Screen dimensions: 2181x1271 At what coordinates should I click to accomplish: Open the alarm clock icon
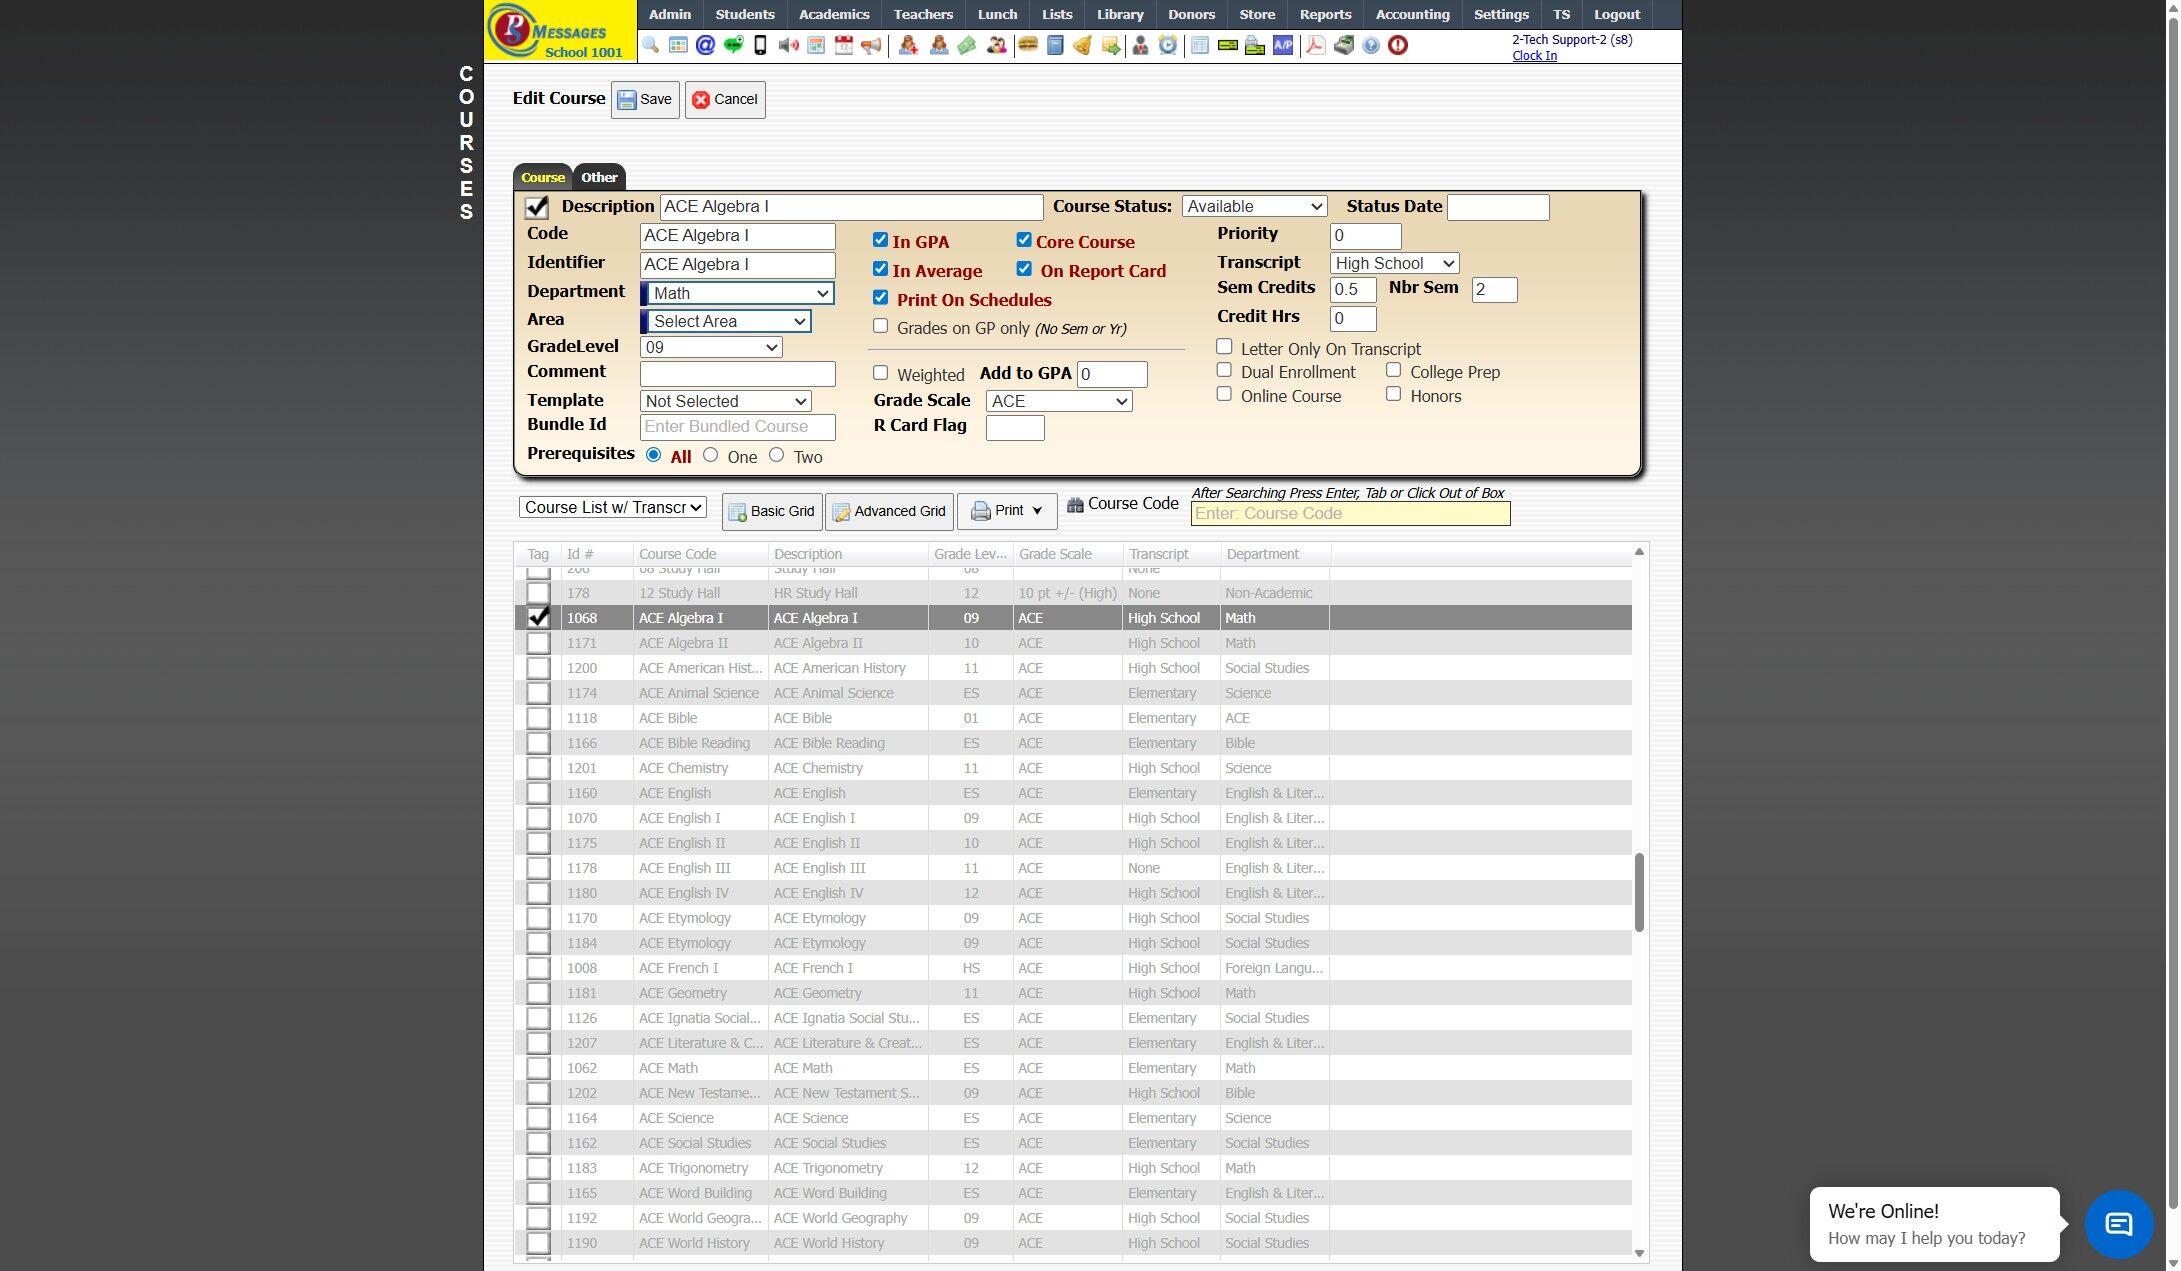(1168, 45)
